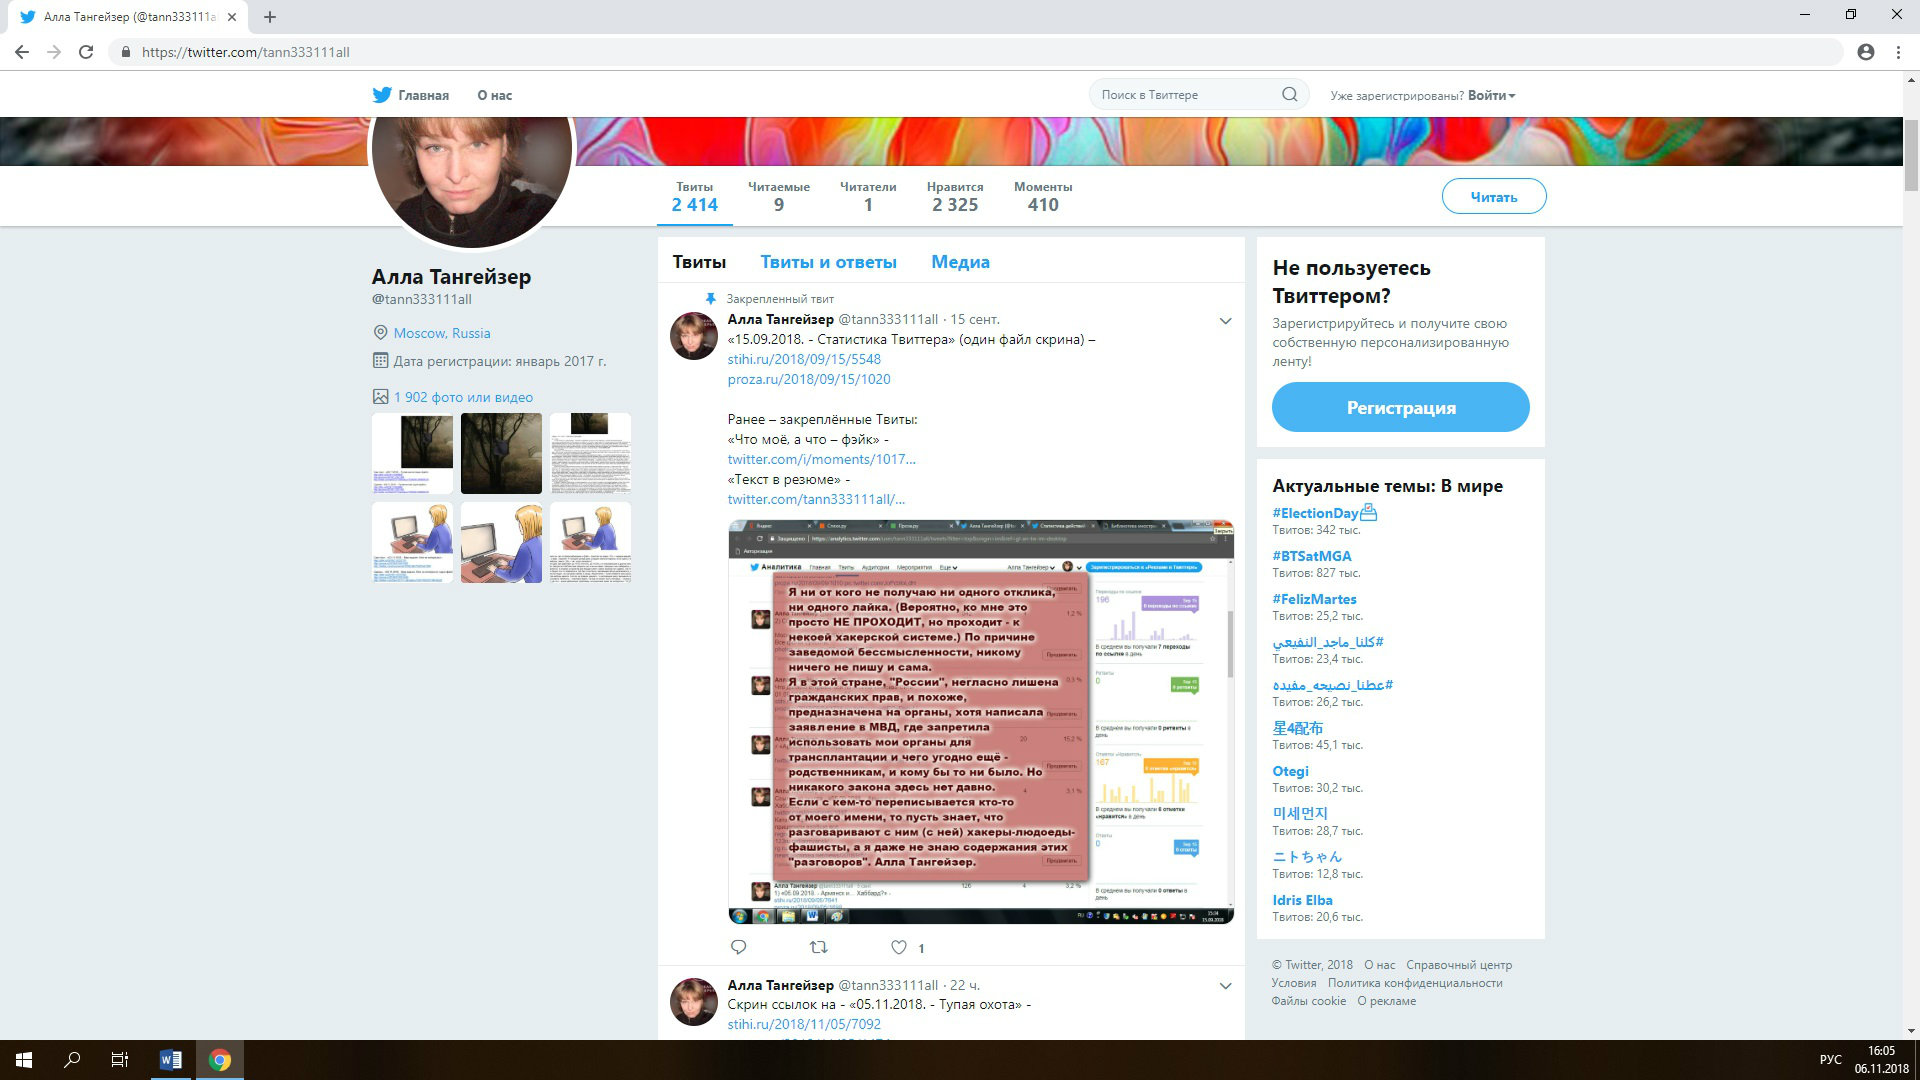Open a new browser tab with the plus icon
This screenshot has height=1080, width=1920.
(x=270, y=17)
